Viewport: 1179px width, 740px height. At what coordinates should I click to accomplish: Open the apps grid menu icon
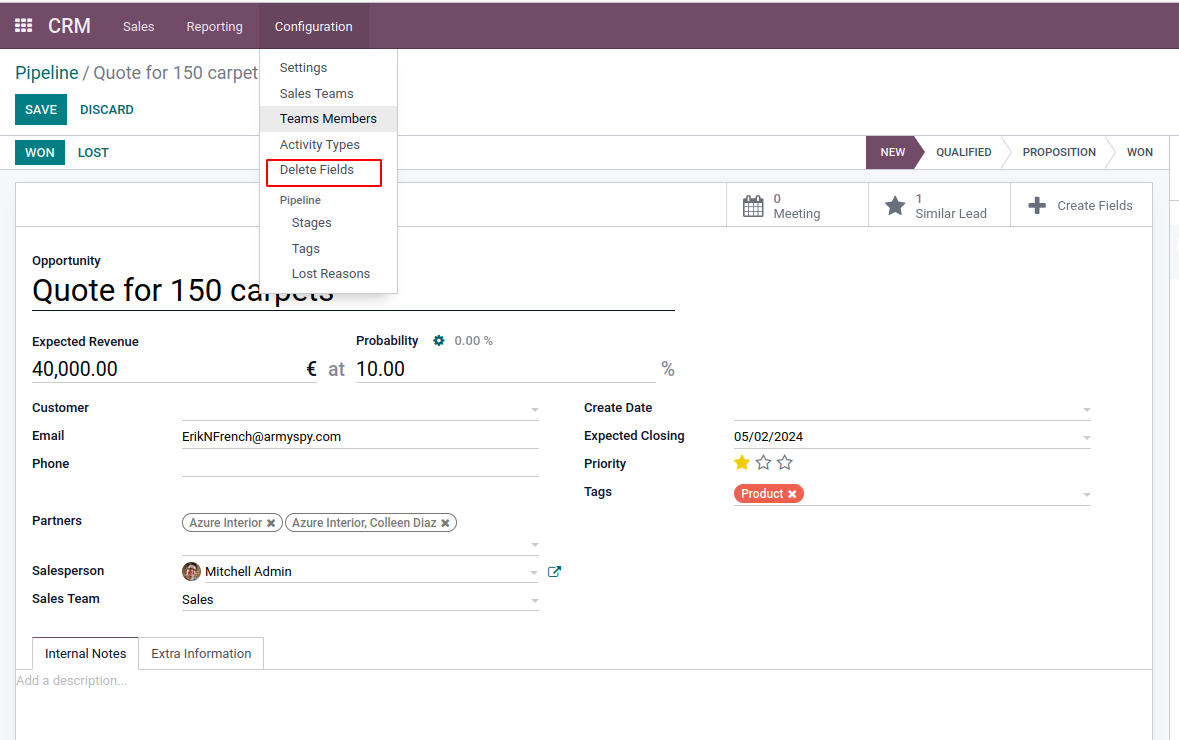coord(23,26)
